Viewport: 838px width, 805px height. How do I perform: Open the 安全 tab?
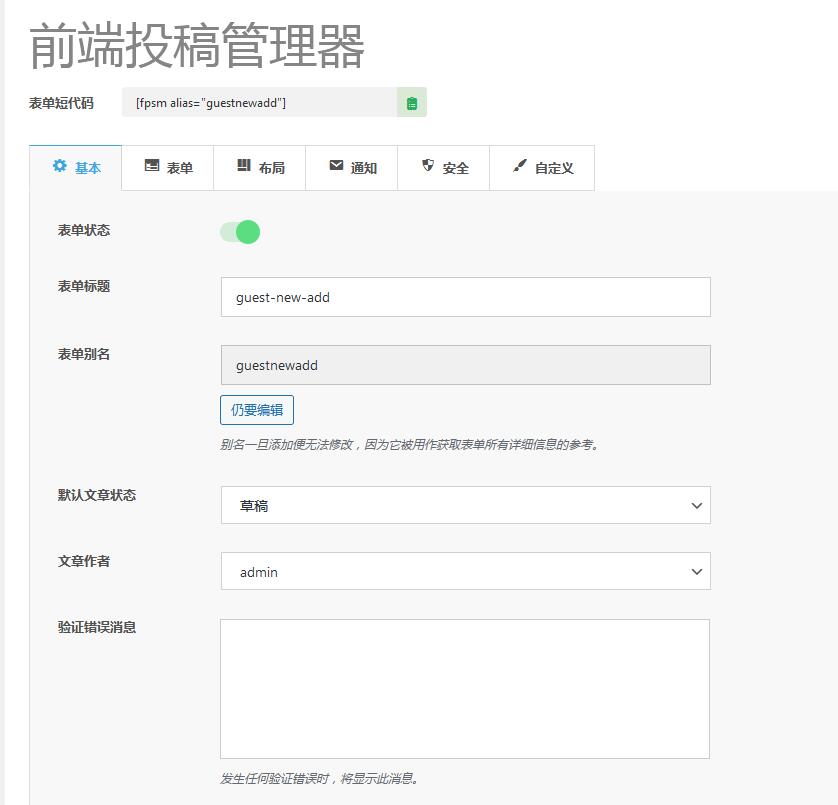tap(444, 168)
